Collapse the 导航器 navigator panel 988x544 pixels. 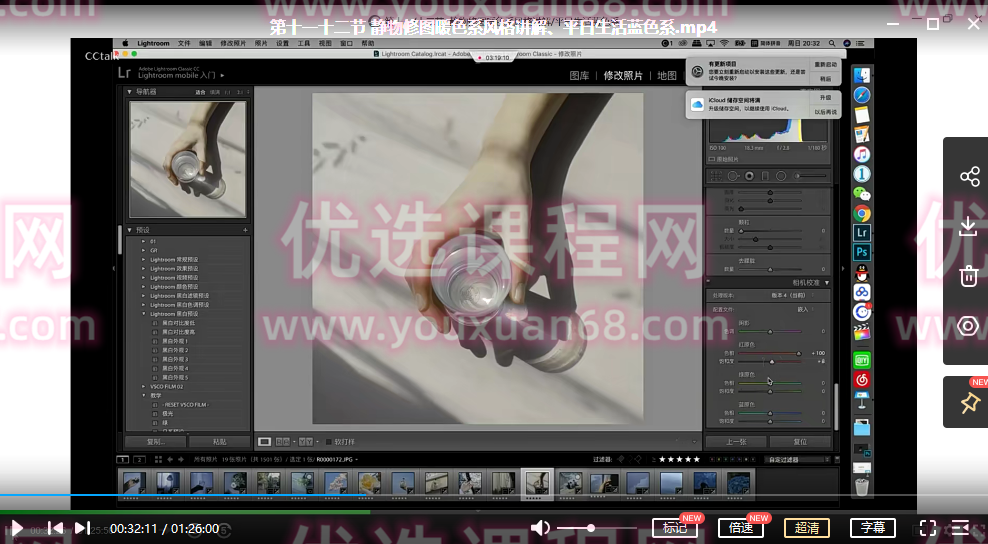tap(130, 92)
